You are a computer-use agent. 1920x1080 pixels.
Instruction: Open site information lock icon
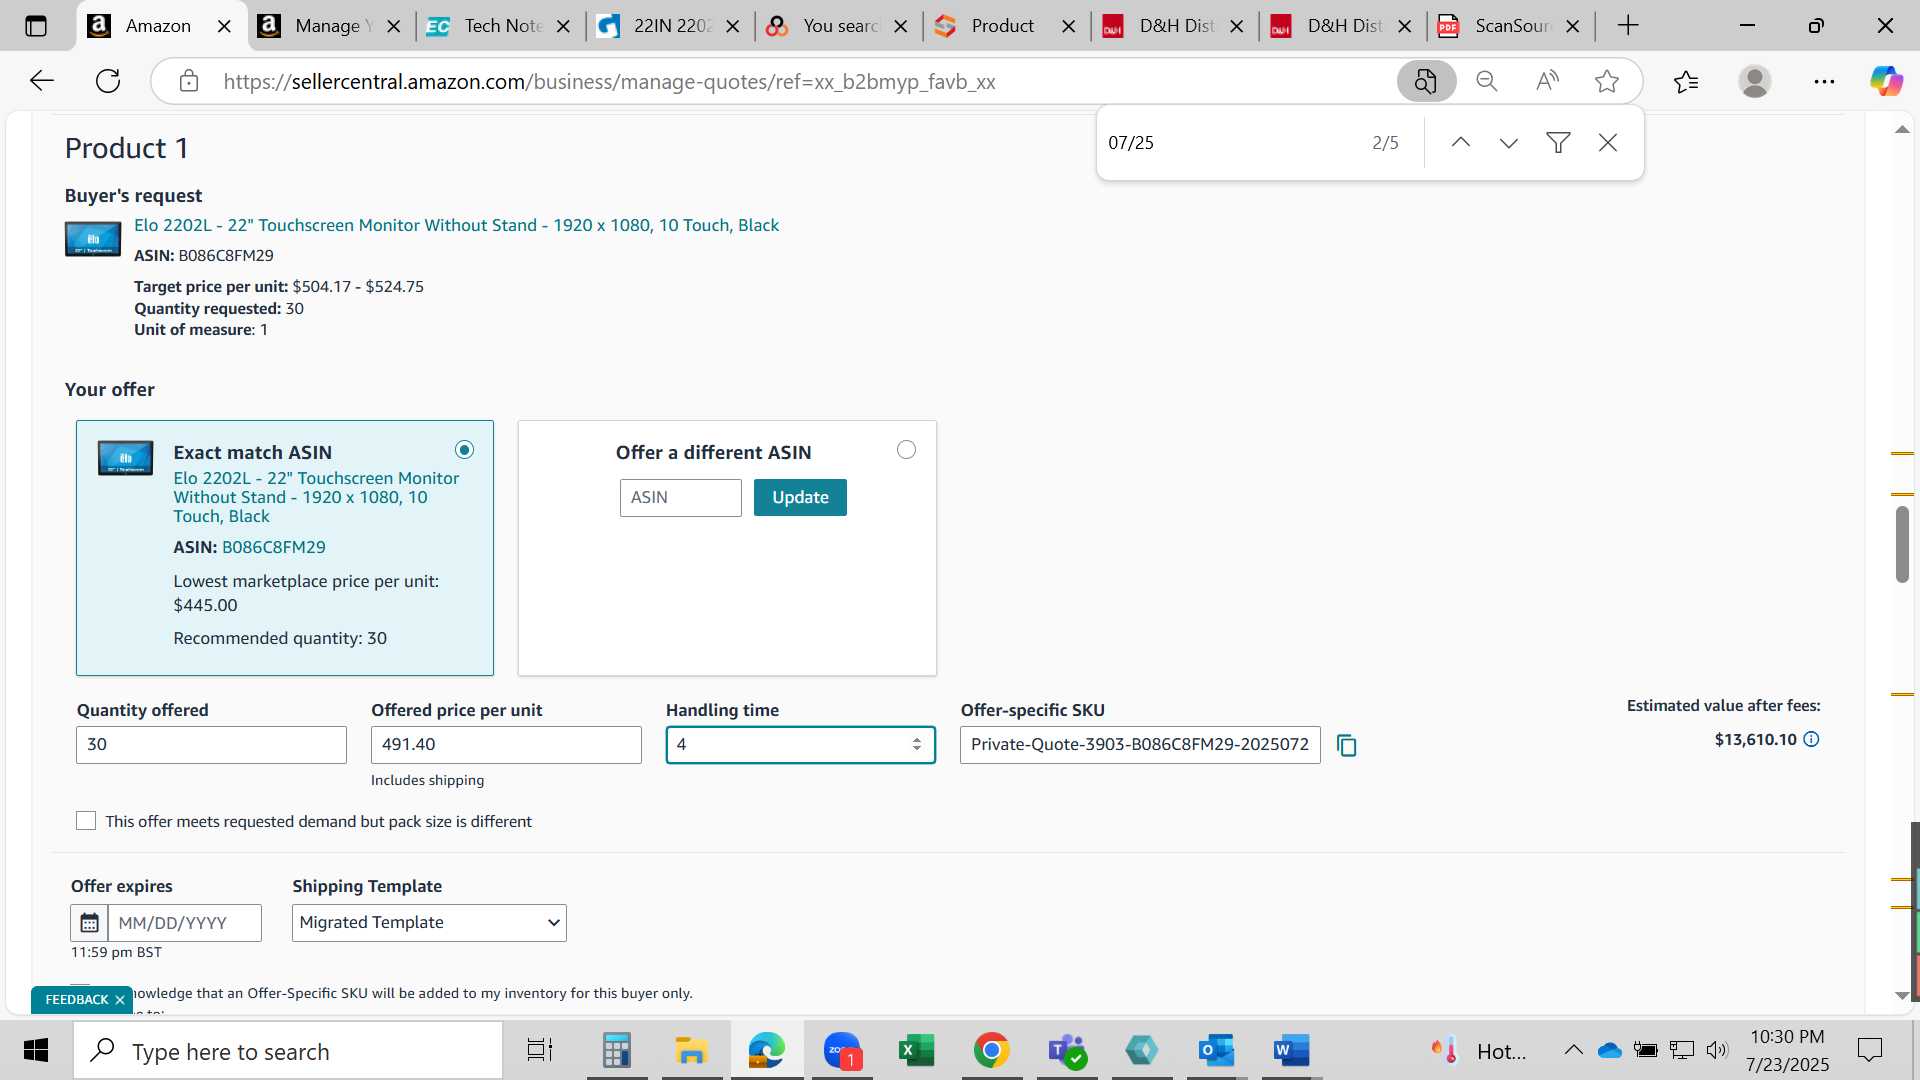point(188,81)
